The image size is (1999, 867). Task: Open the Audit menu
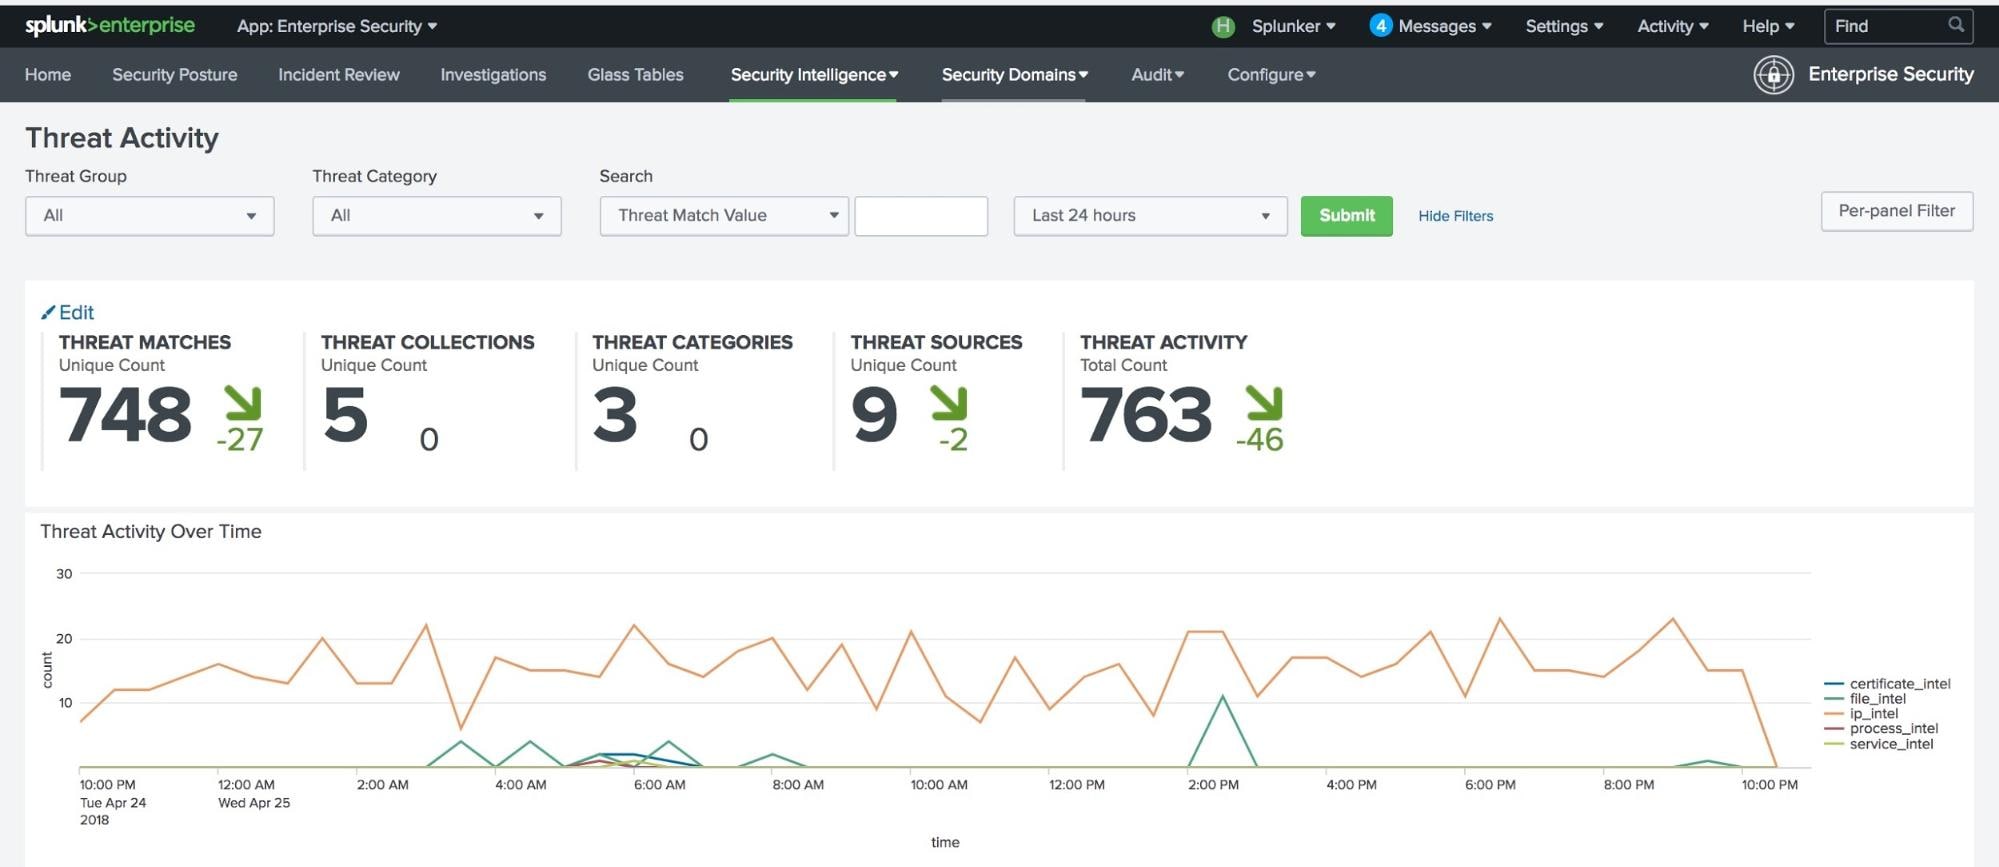point(1157,75)
